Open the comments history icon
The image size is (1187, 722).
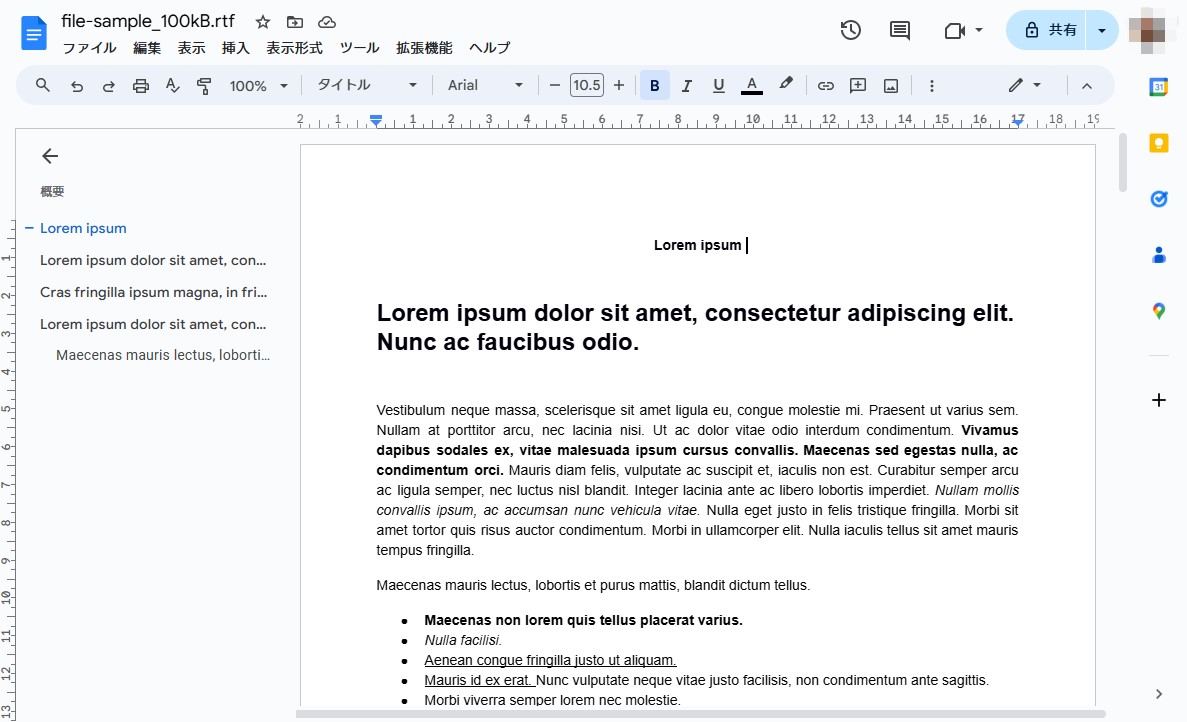(x=900, y=30)
